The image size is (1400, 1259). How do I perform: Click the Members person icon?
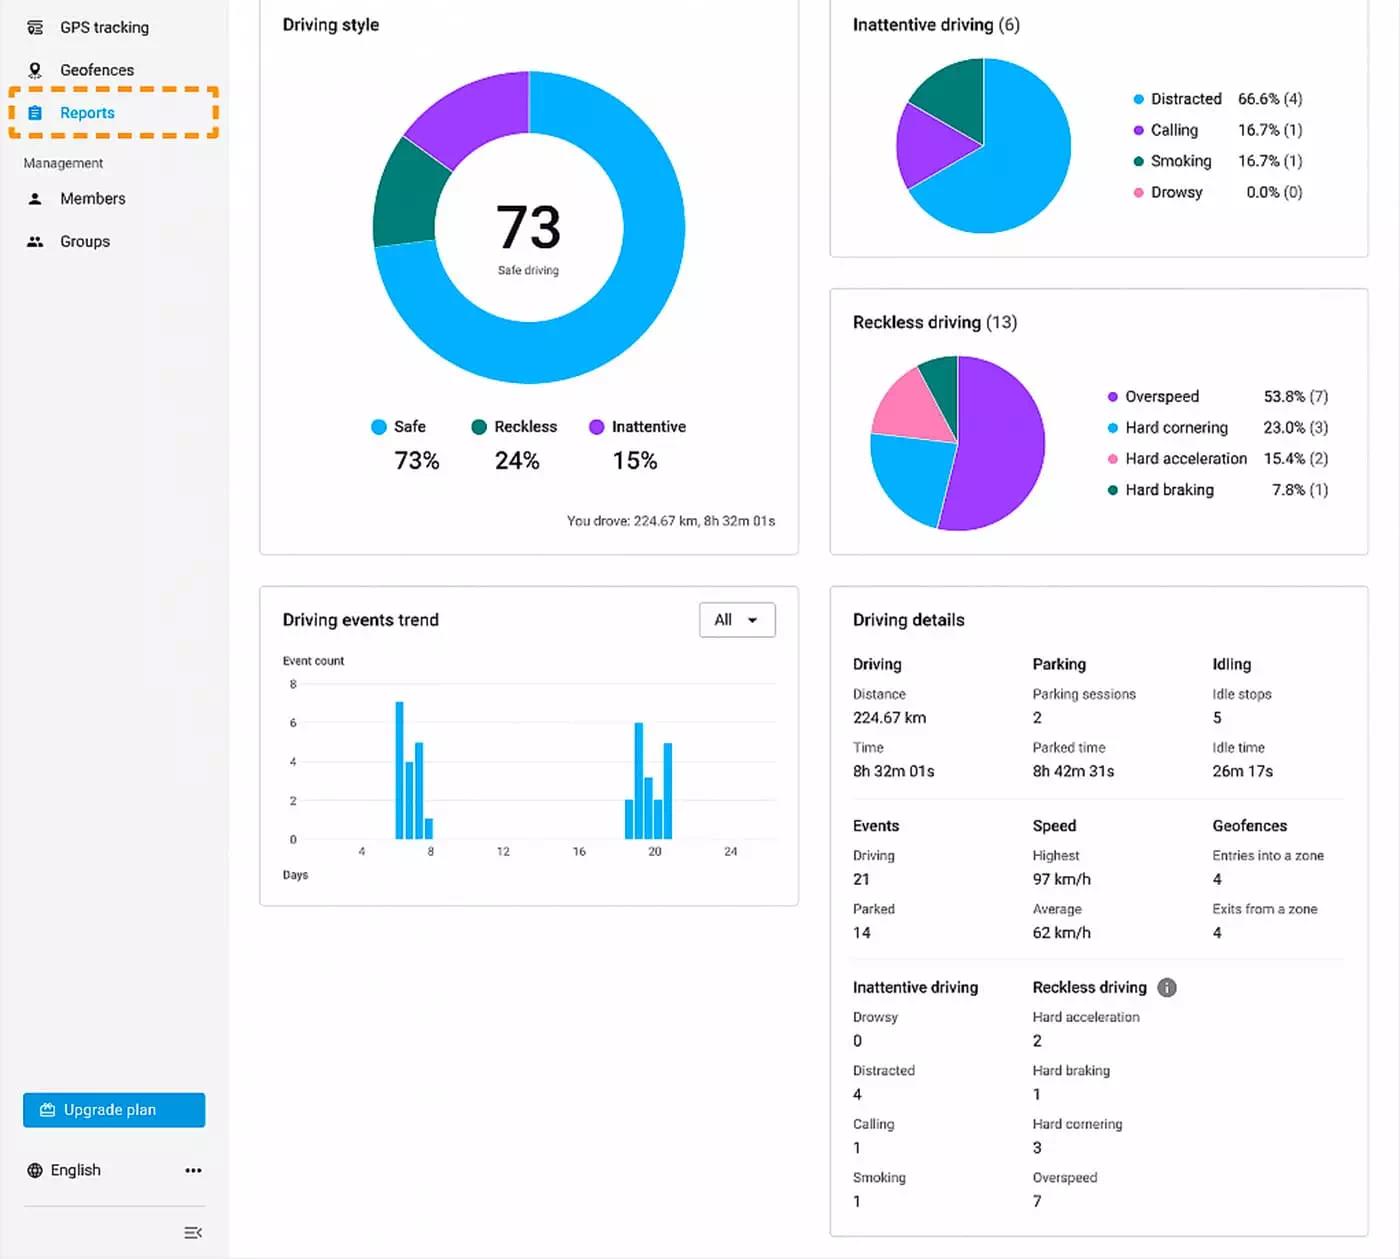35,199
